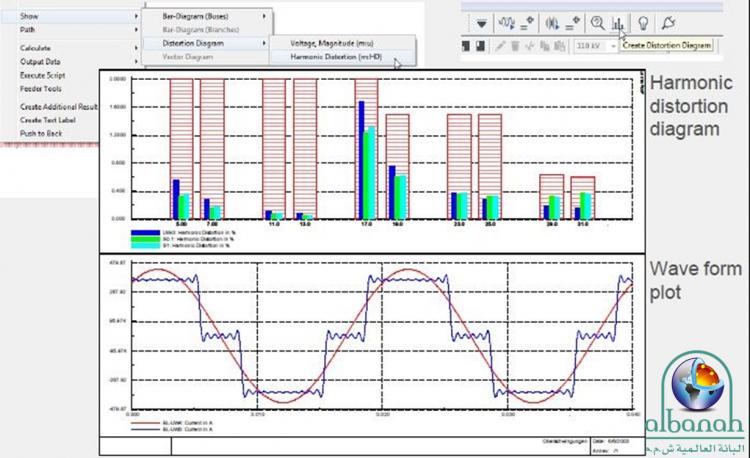
Task: Click the black downward triangle toolbar icon
Action: pyautogui.click(x=481, y=22)
